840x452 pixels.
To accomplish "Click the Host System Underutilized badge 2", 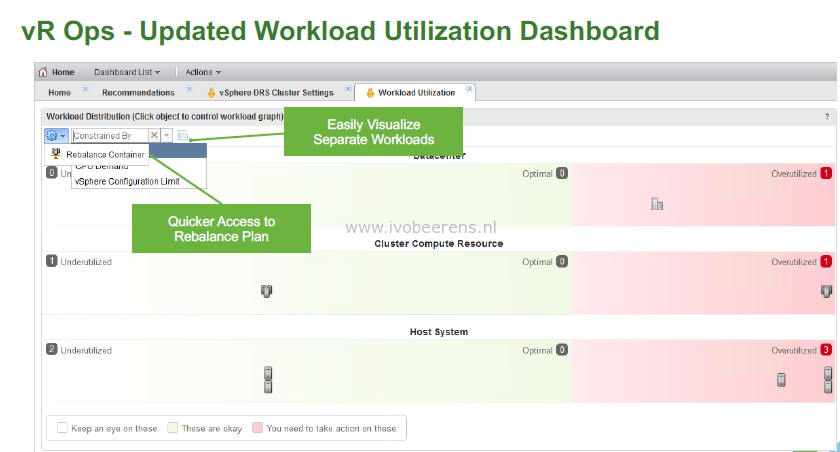I will pyautogui.click(x=51, y=349).
